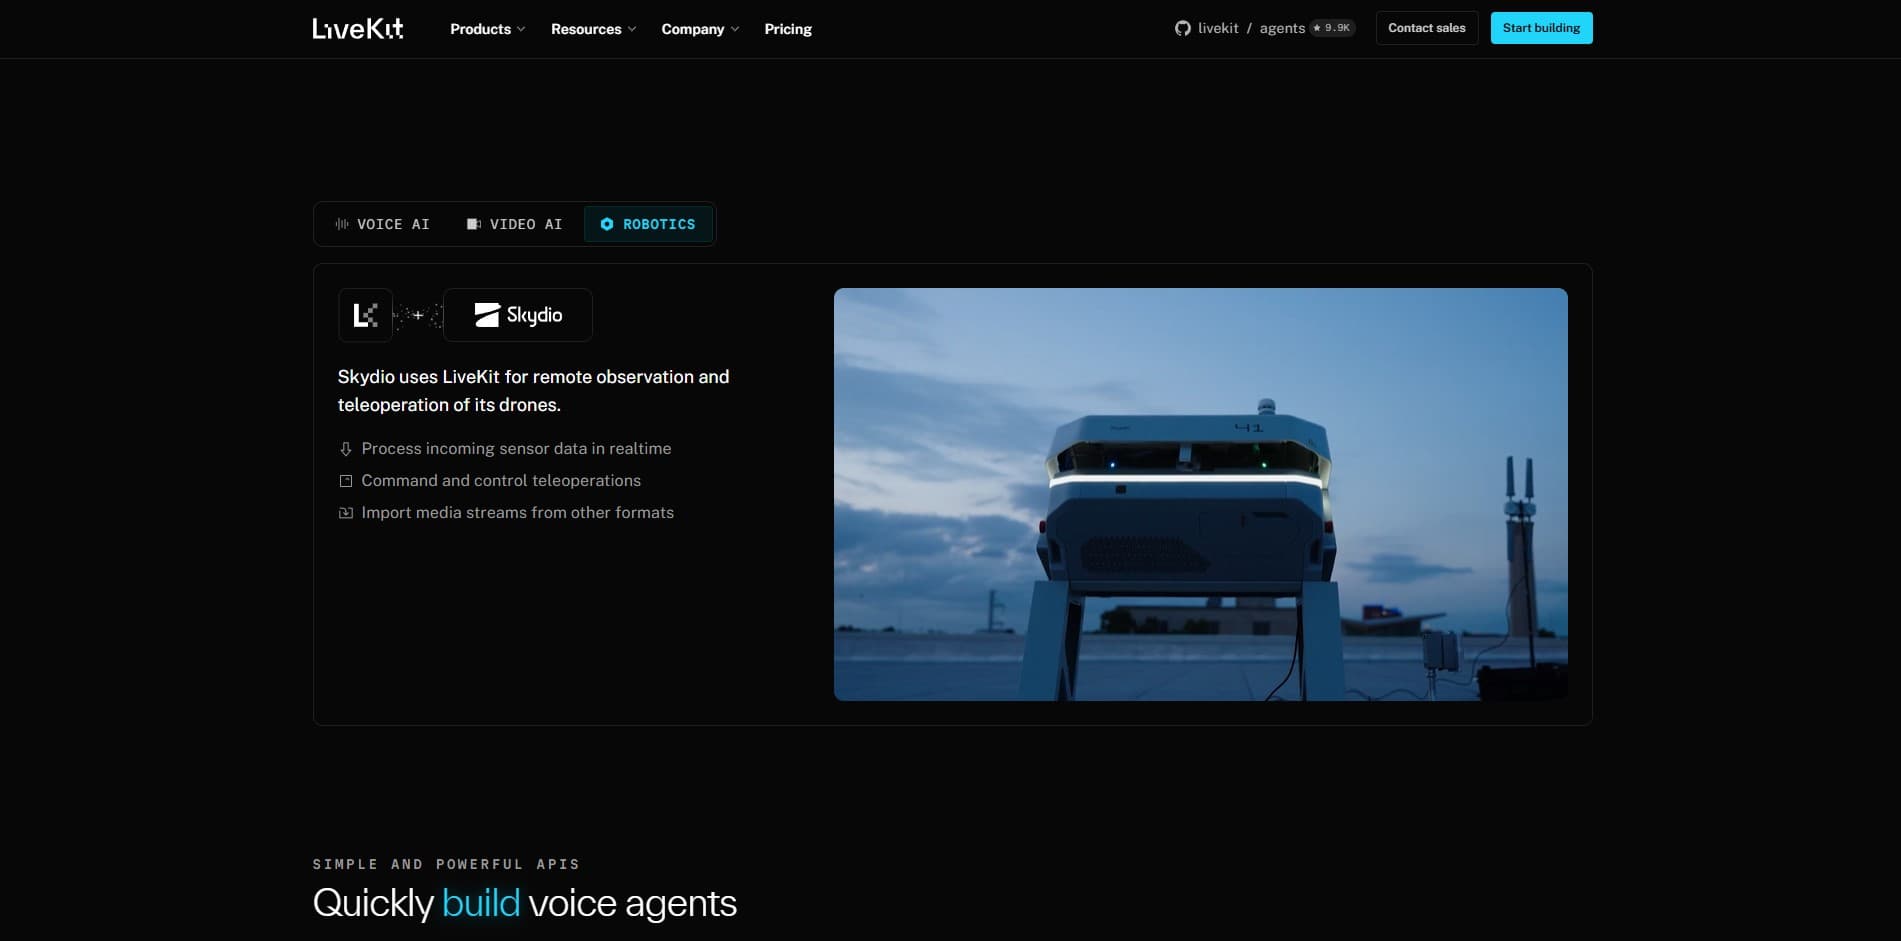Click the LiveKit square logo badge
The image size is (1901, 941).
[x=365, y=315]
